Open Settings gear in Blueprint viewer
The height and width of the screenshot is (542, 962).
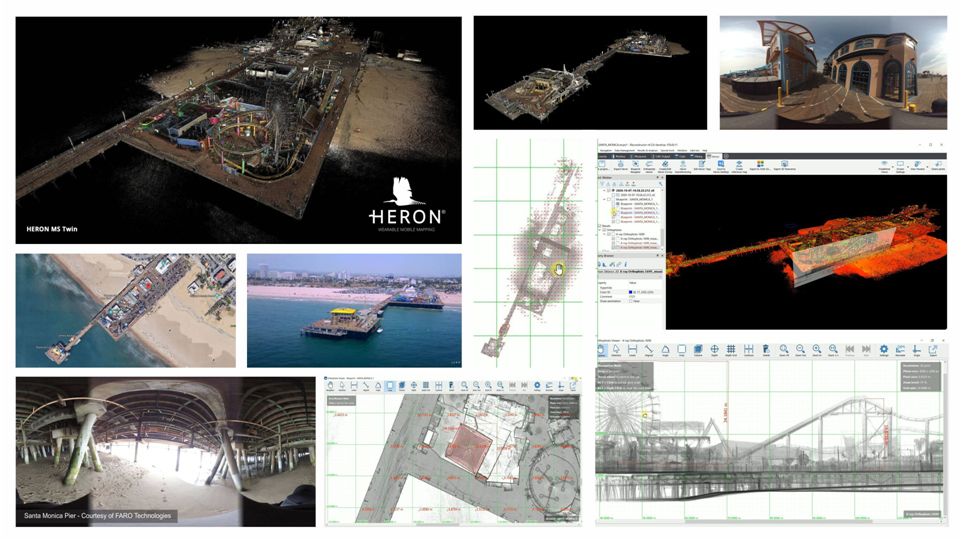(x=537, y=387)
